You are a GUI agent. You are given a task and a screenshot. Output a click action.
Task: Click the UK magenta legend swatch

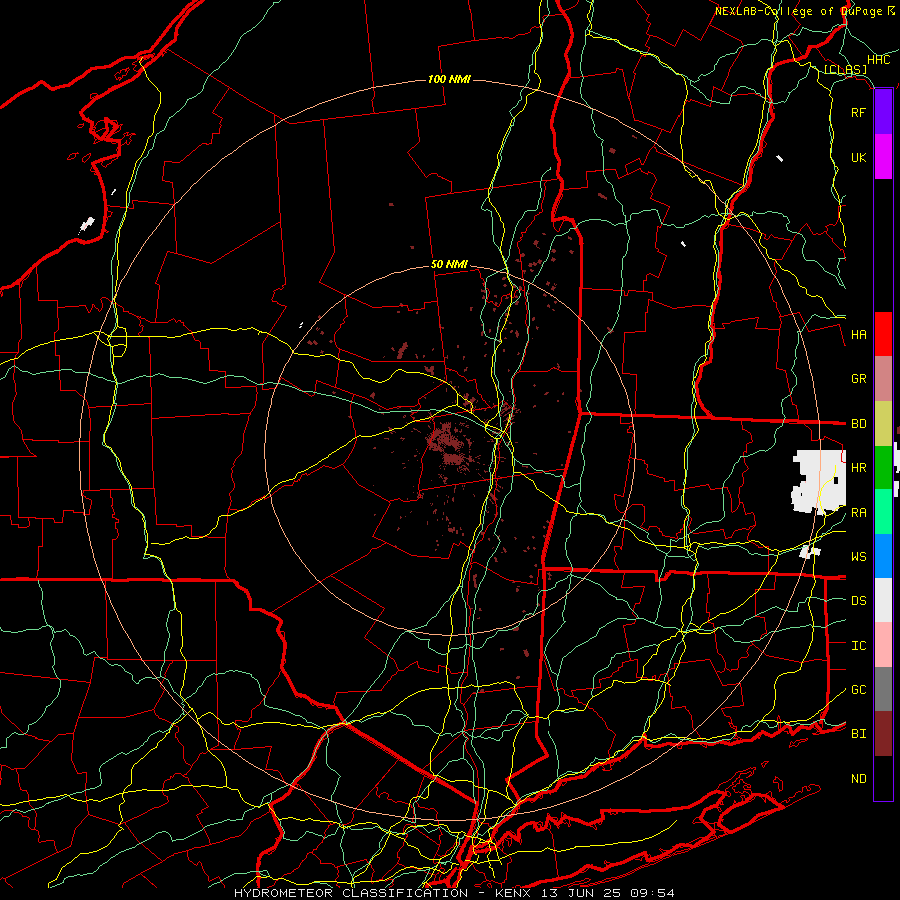tap(883, 157)
